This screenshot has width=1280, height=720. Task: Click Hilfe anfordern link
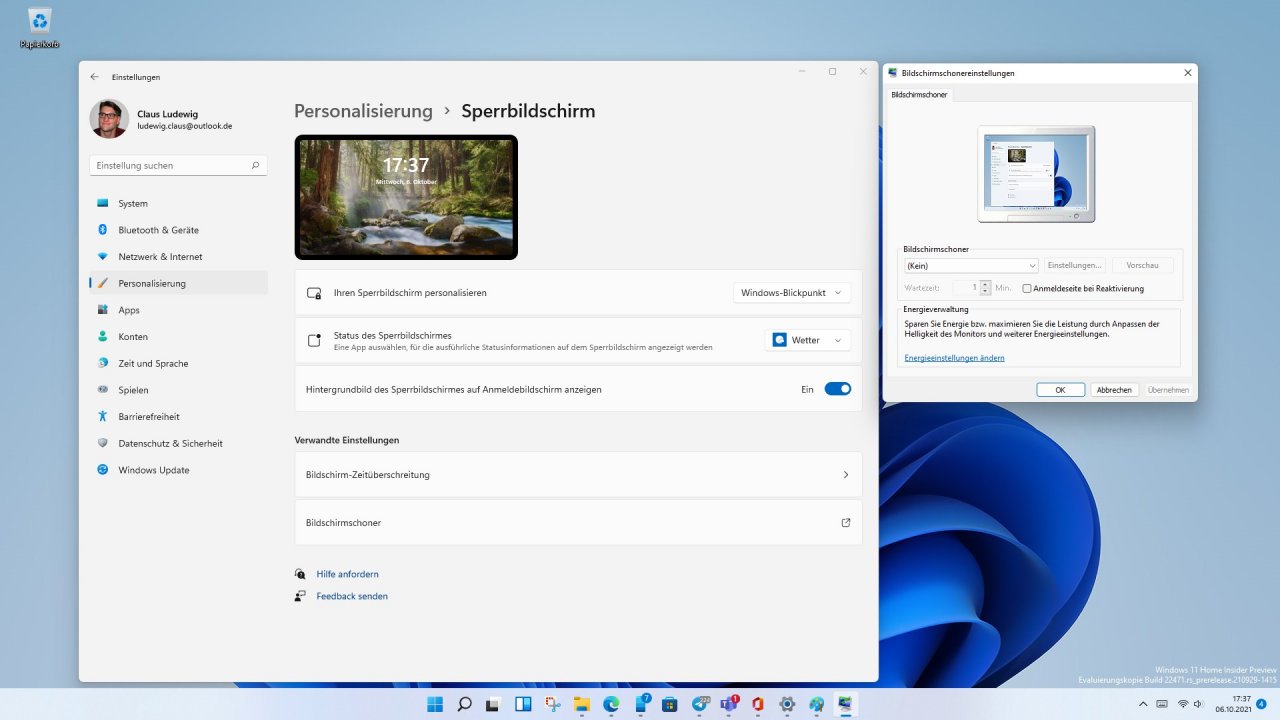(347, 574)
